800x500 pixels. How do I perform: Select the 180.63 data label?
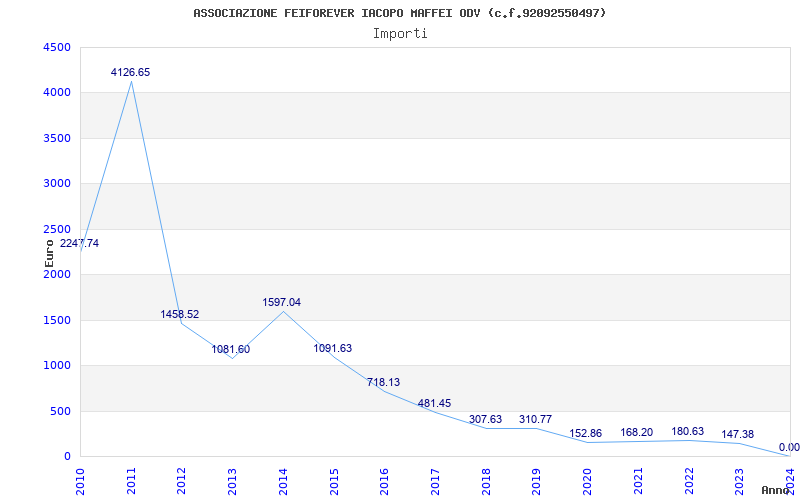point(687,431)
